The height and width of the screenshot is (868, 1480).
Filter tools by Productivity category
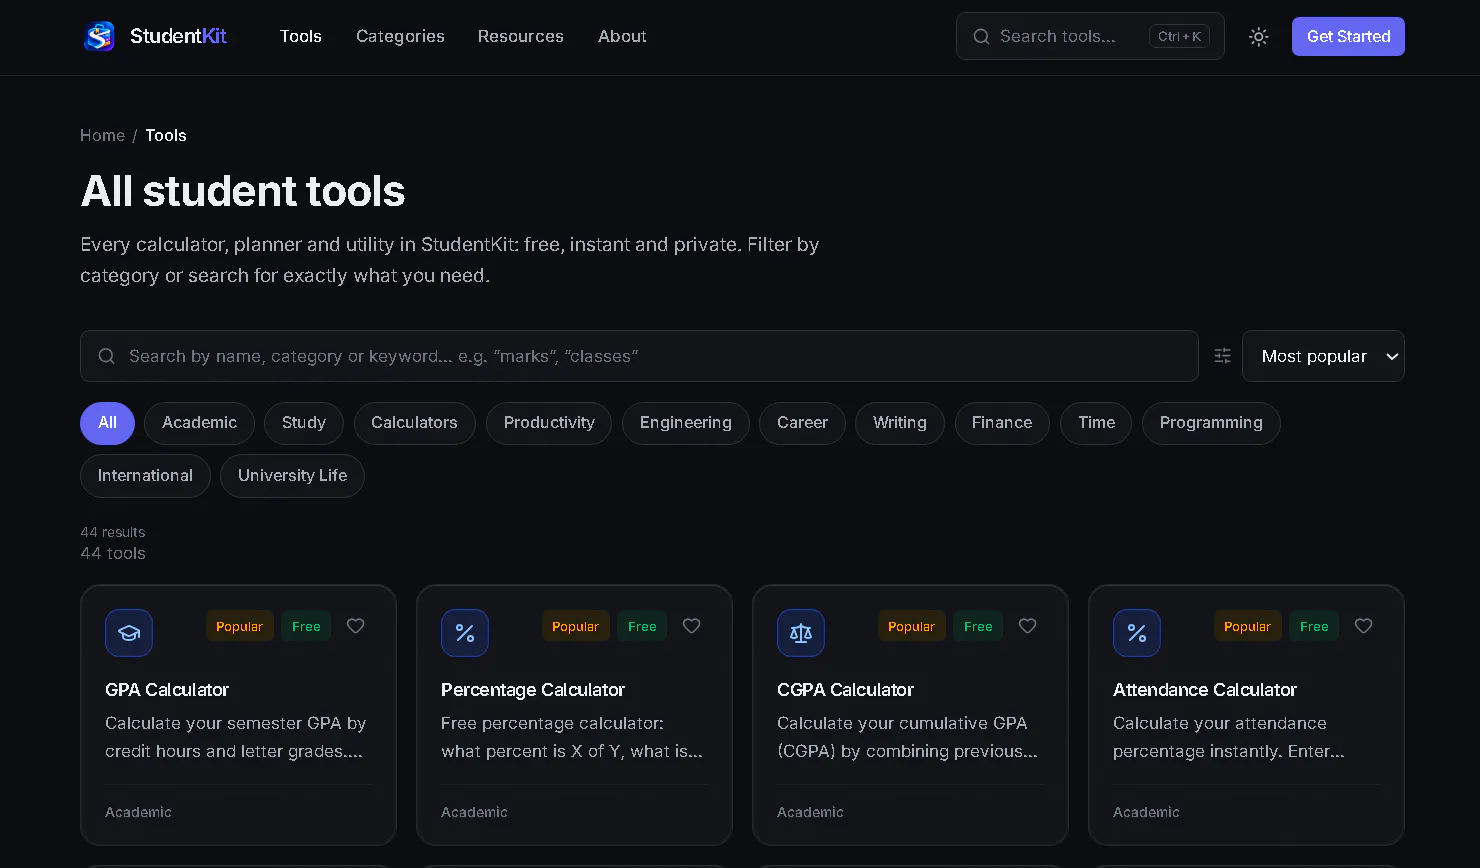549,423
